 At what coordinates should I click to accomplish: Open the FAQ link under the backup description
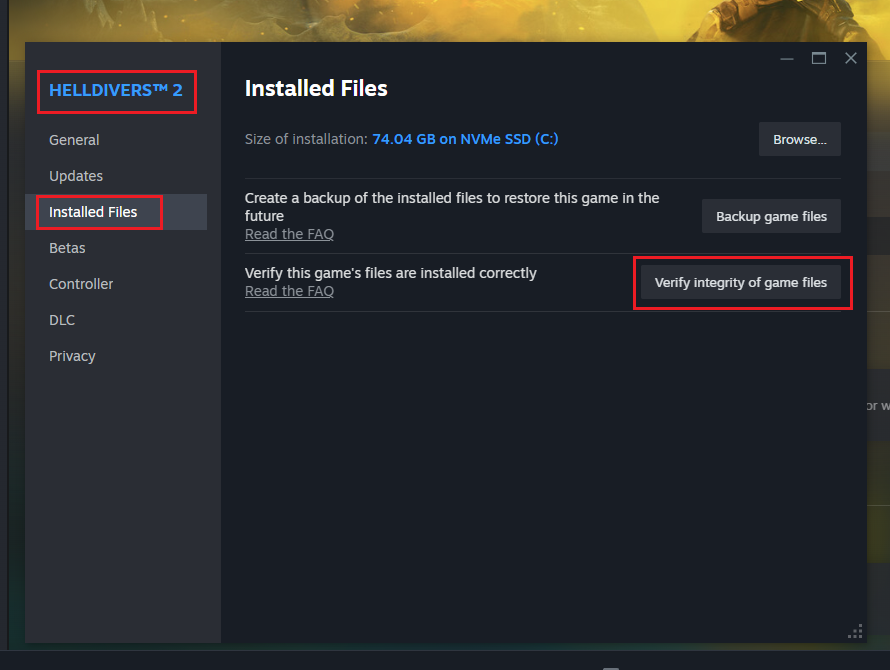(x=289, y=234)
